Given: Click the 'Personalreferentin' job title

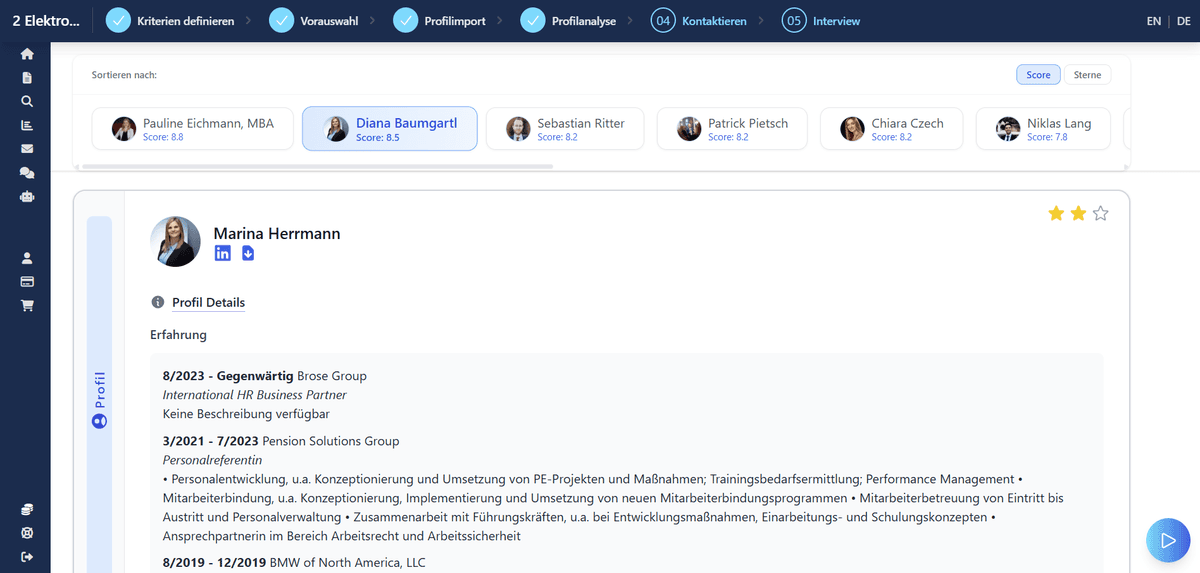Looking at the screenshot, I should click(212, 460).
